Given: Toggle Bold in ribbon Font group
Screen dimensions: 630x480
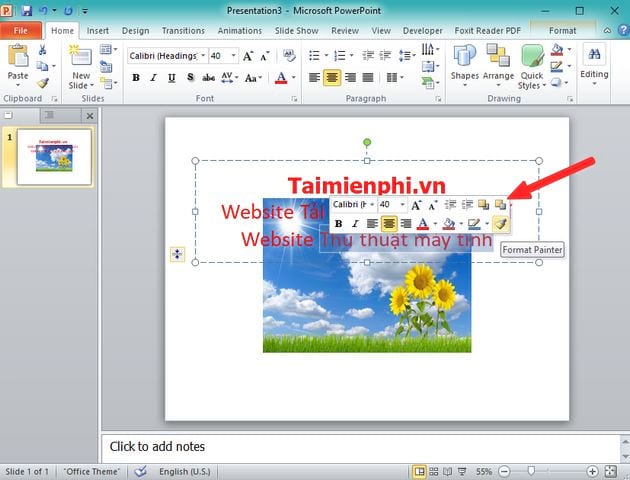Looking at the screenshot, I should (136, 77).
